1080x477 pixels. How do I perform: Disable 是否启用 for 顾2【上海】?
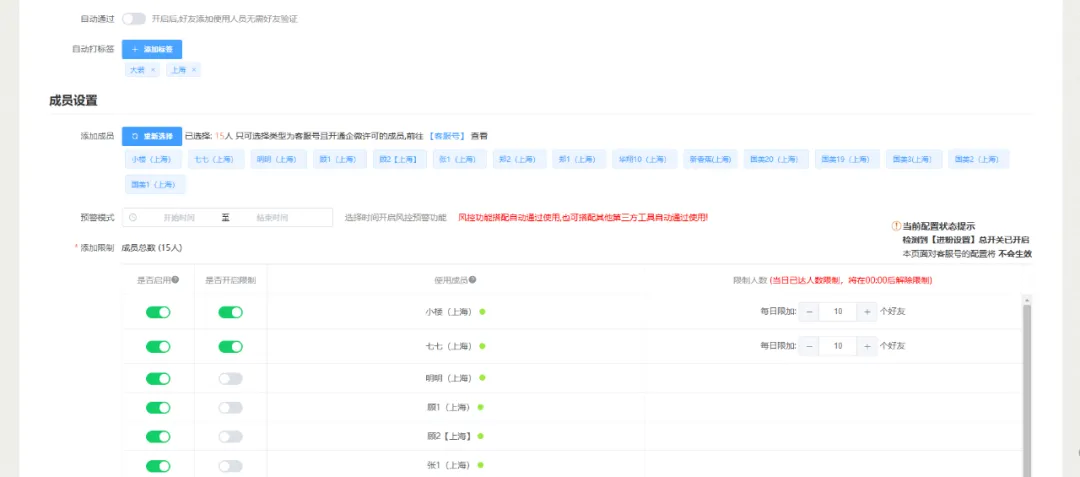[x=158, y=436]
